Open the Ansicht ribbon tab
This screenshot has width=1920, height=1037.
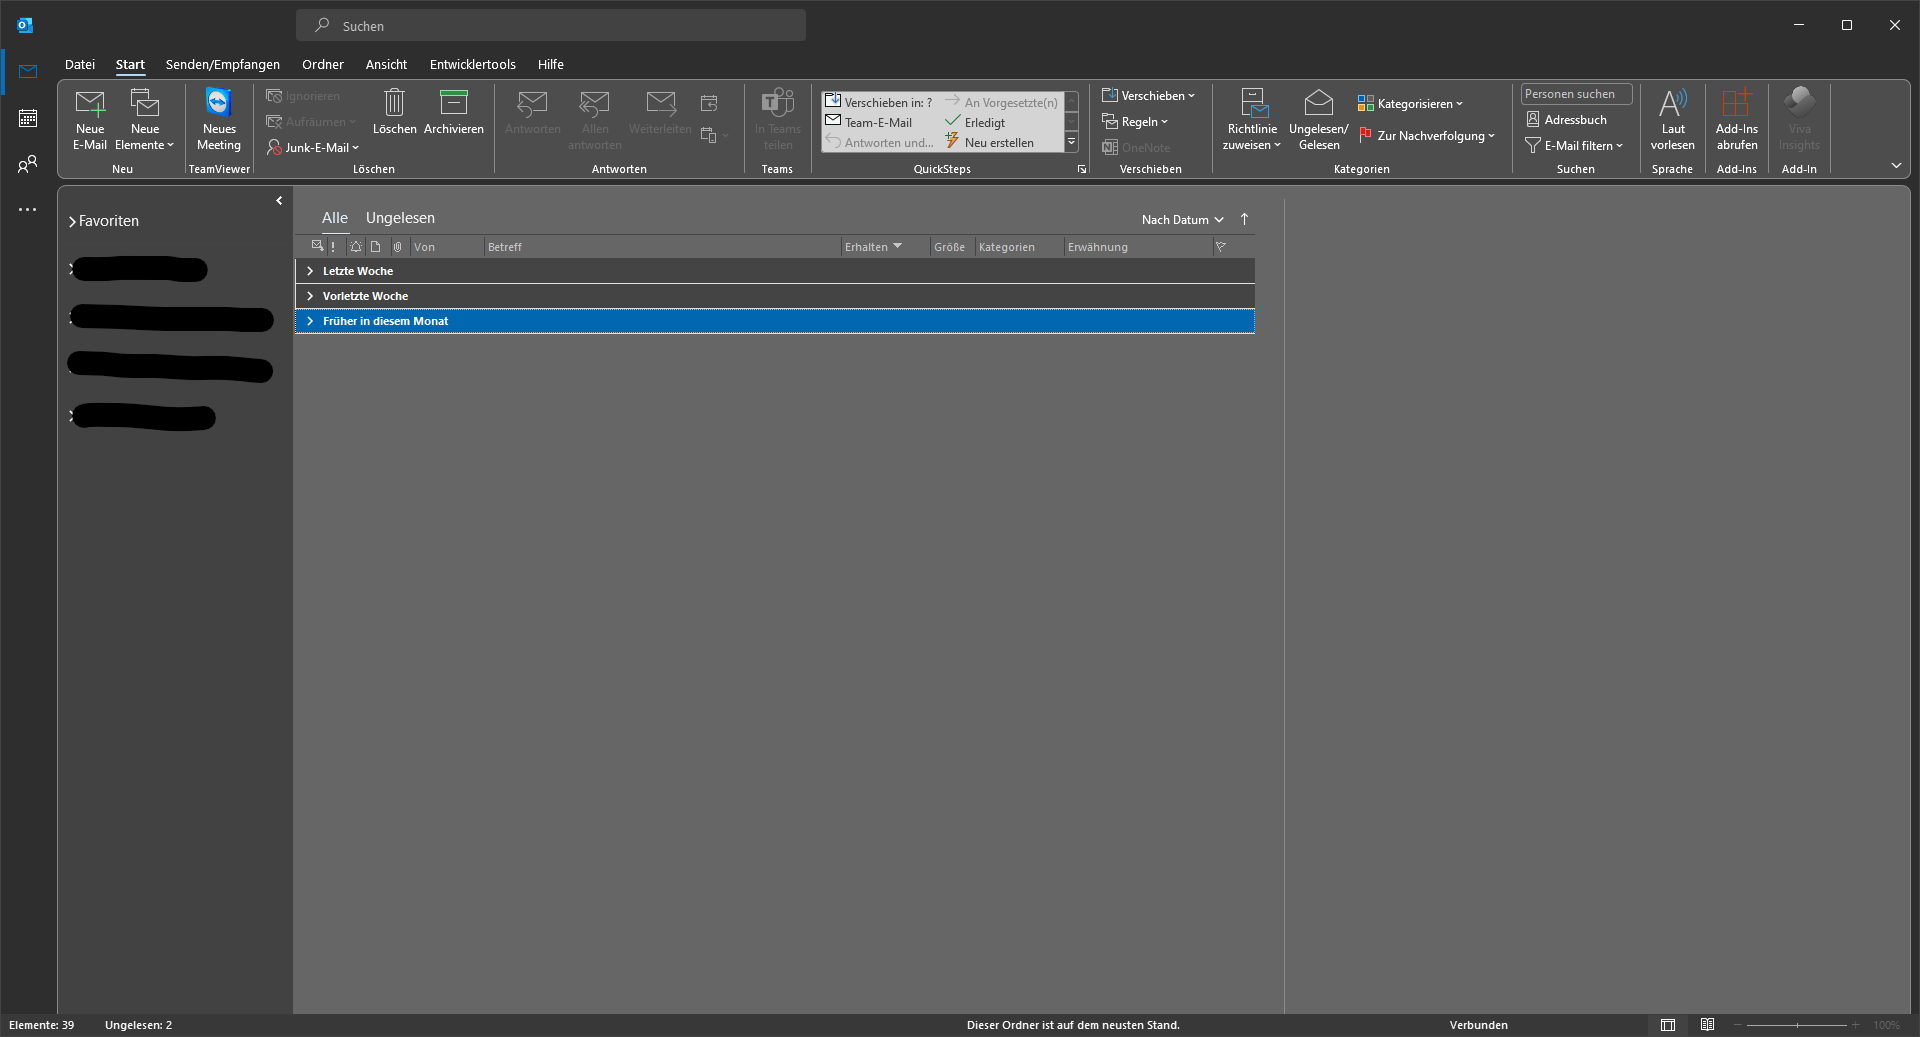386,64
